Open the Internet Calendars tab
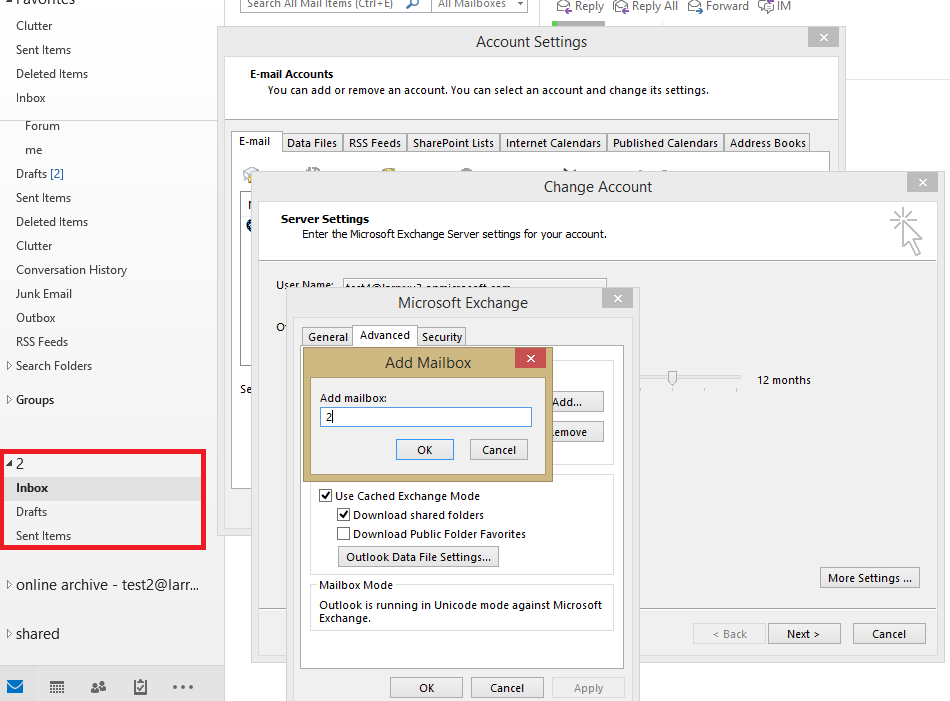 click(x=553, y=143)
